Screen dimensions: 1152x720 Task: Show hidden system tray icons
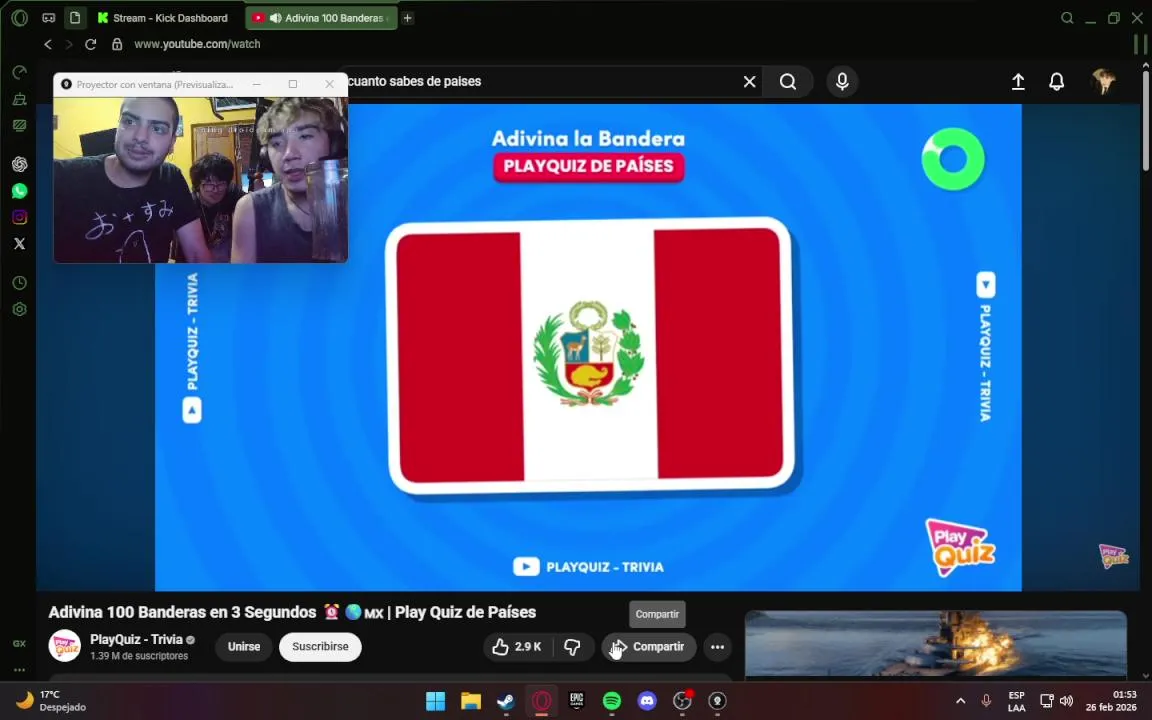pos(960,701)
